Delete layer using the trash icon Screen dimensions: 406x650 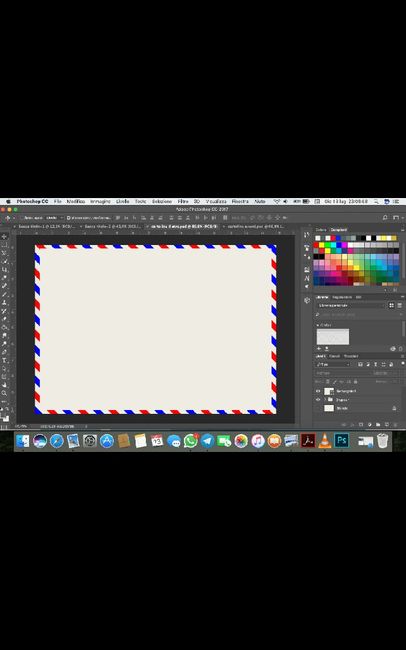coord(396,424)
